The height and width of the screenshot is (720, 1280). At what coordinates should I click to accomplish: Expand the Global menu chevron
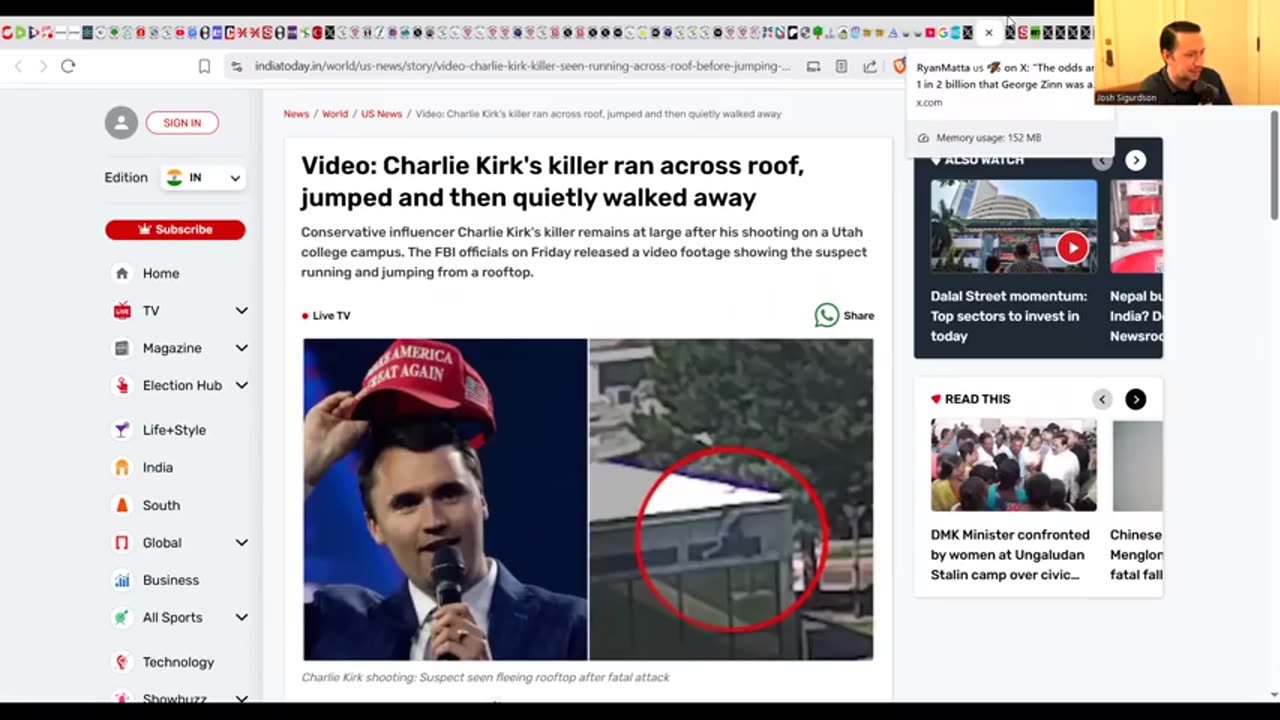(241, 543)
